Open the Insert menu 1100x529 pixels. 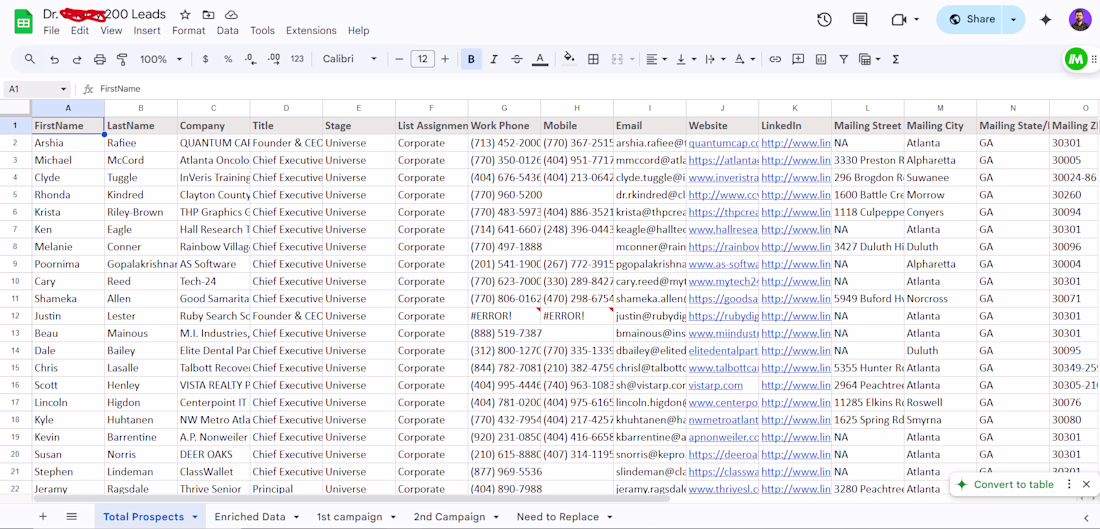pyautogui.click(x=147, y=31)
